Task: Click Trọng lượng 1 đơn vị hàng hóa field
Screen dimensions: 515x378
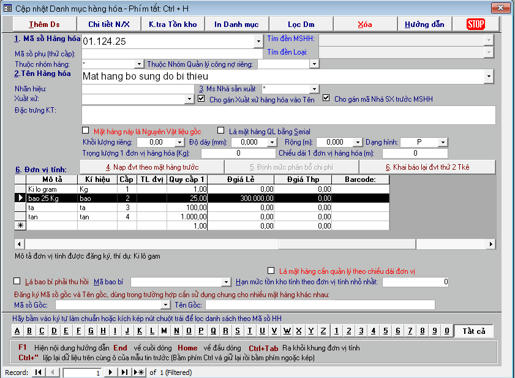Action: click(x=238, y=153)
